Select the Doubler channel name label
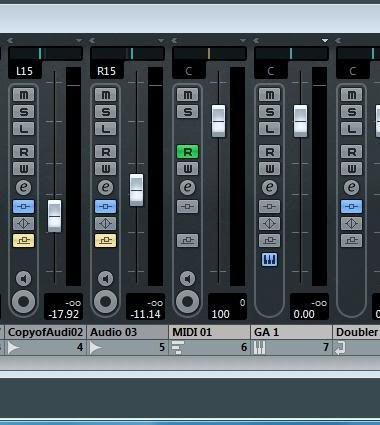The height and width of the screenshot is (425, 380). [357, 332]
